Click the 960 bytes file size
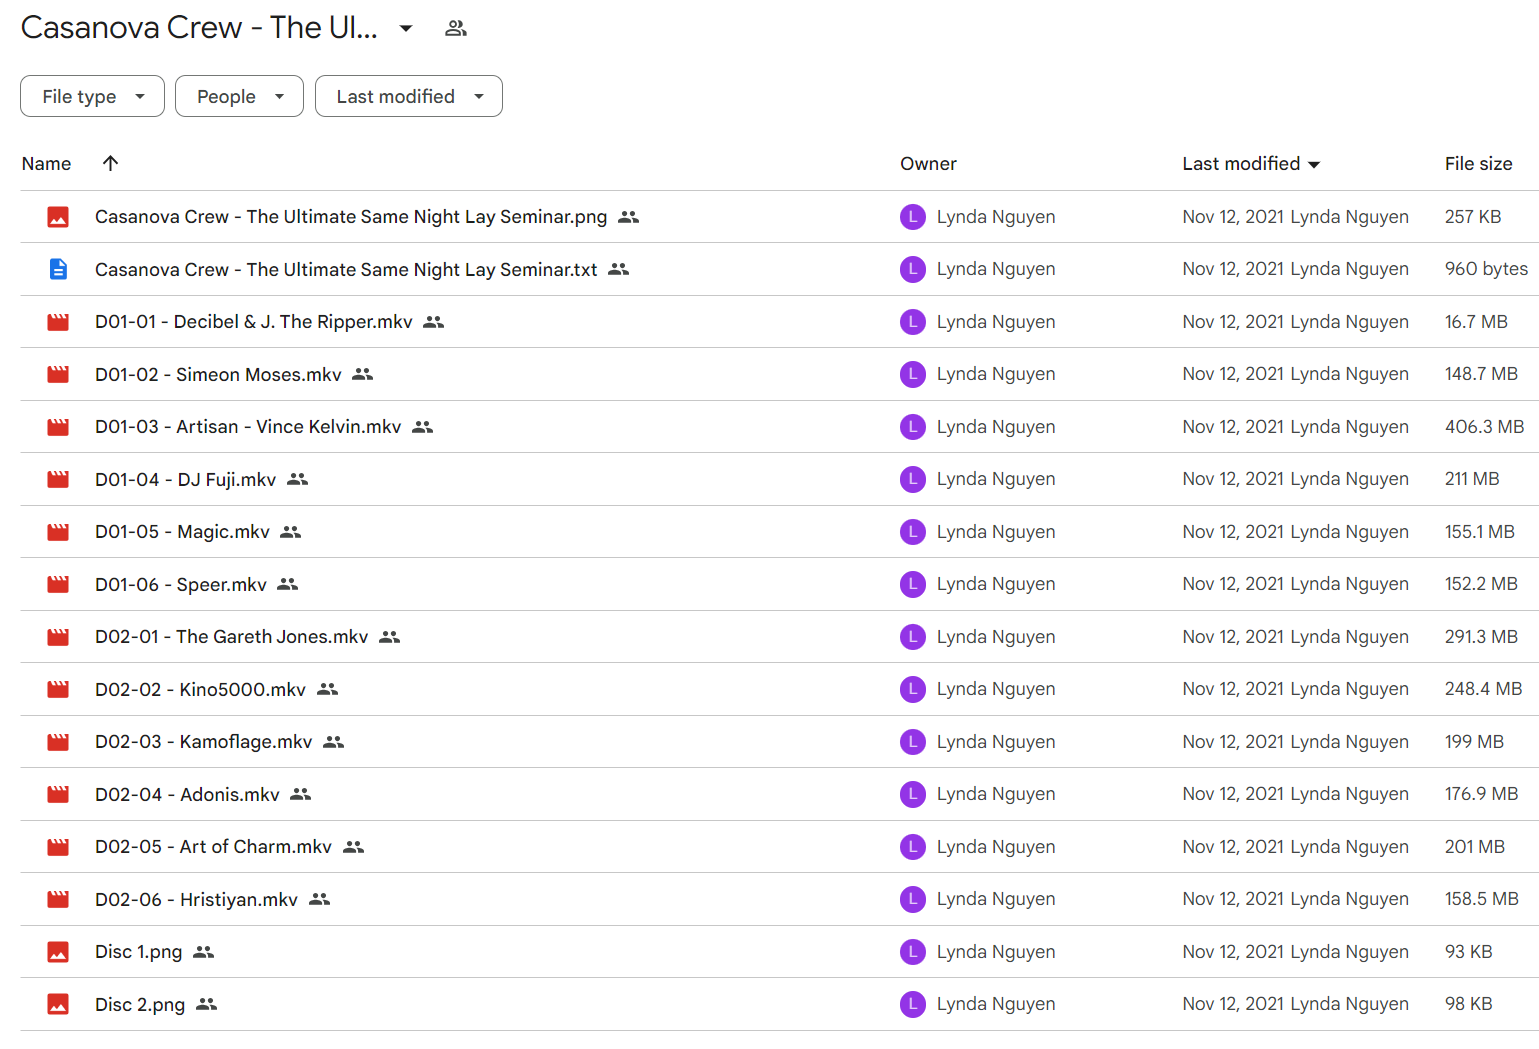 (1486, 269)
